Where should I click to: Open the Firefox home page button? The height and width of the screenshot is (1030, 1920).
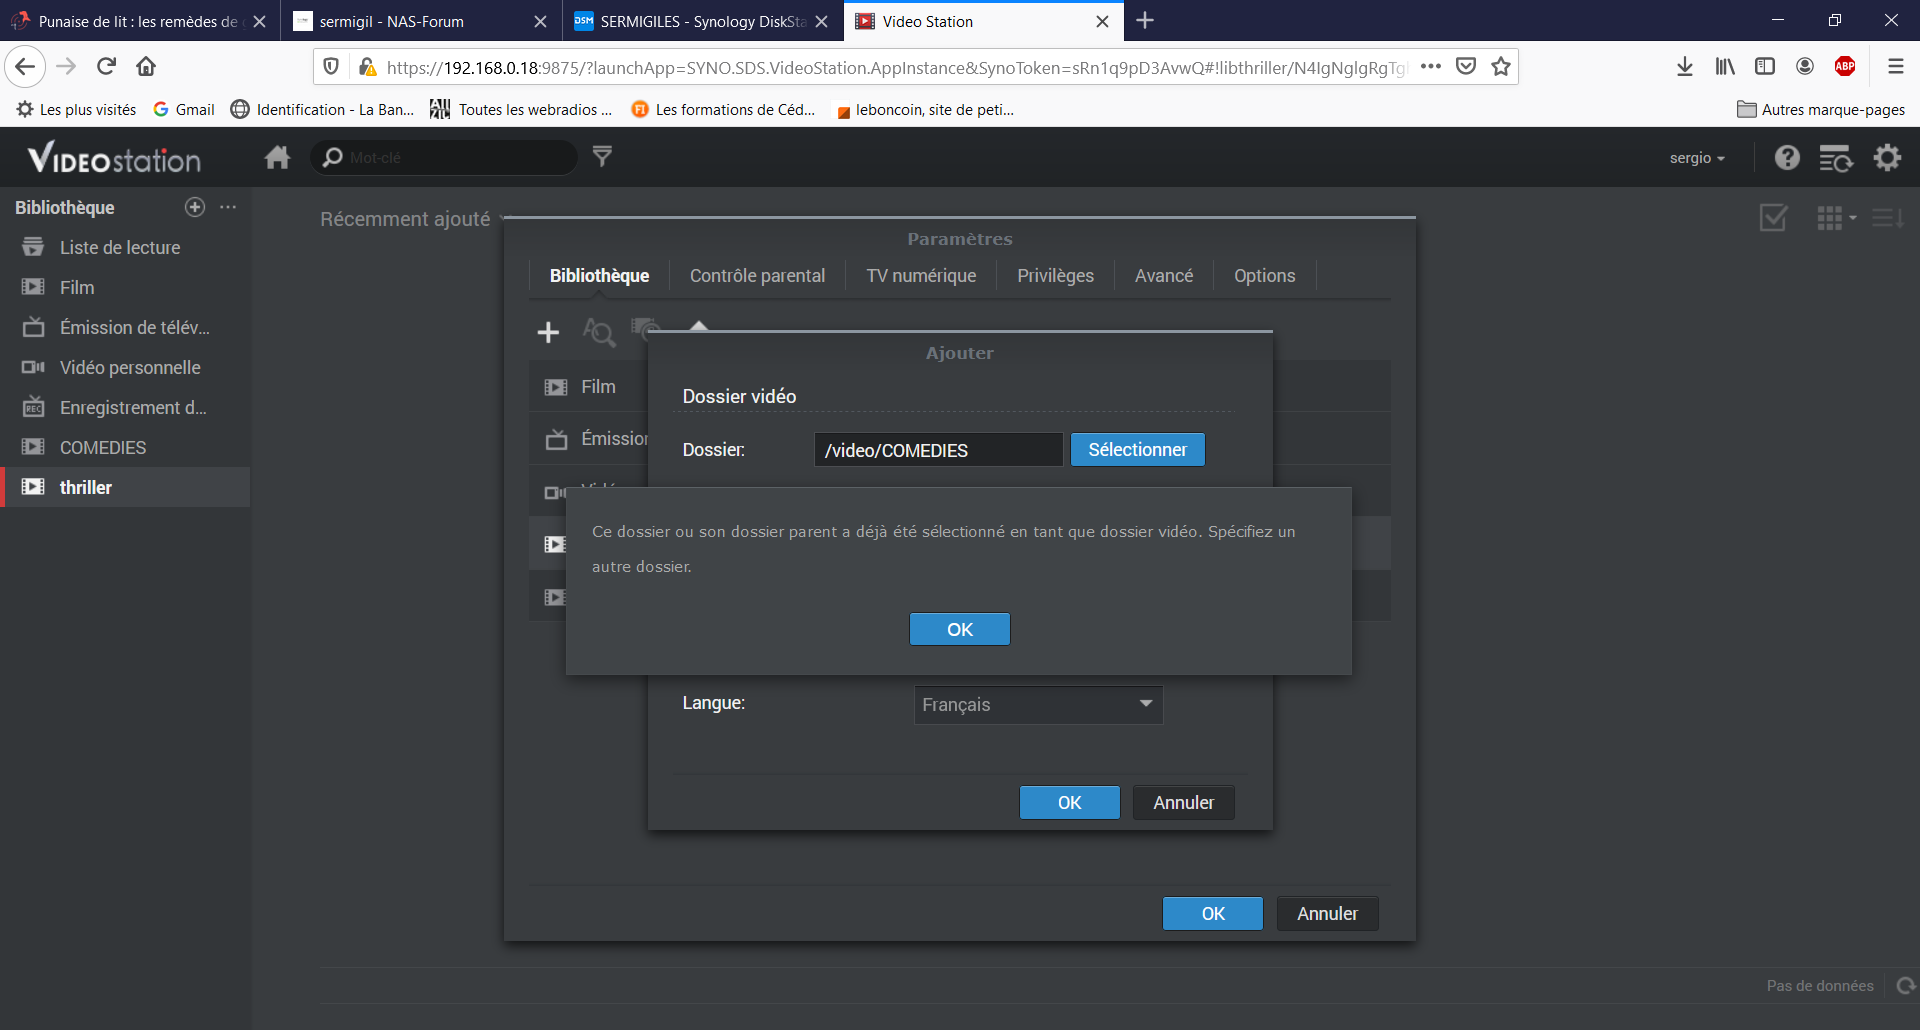pos(146,66)
